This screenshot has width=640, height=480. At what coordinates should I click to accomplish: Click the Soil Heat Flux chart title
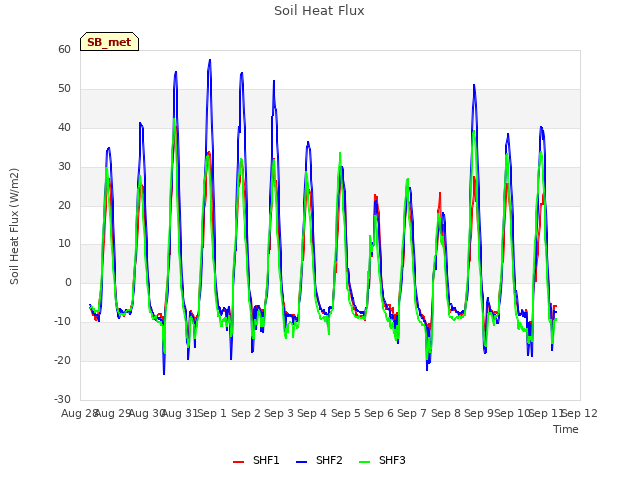(319, 11)
